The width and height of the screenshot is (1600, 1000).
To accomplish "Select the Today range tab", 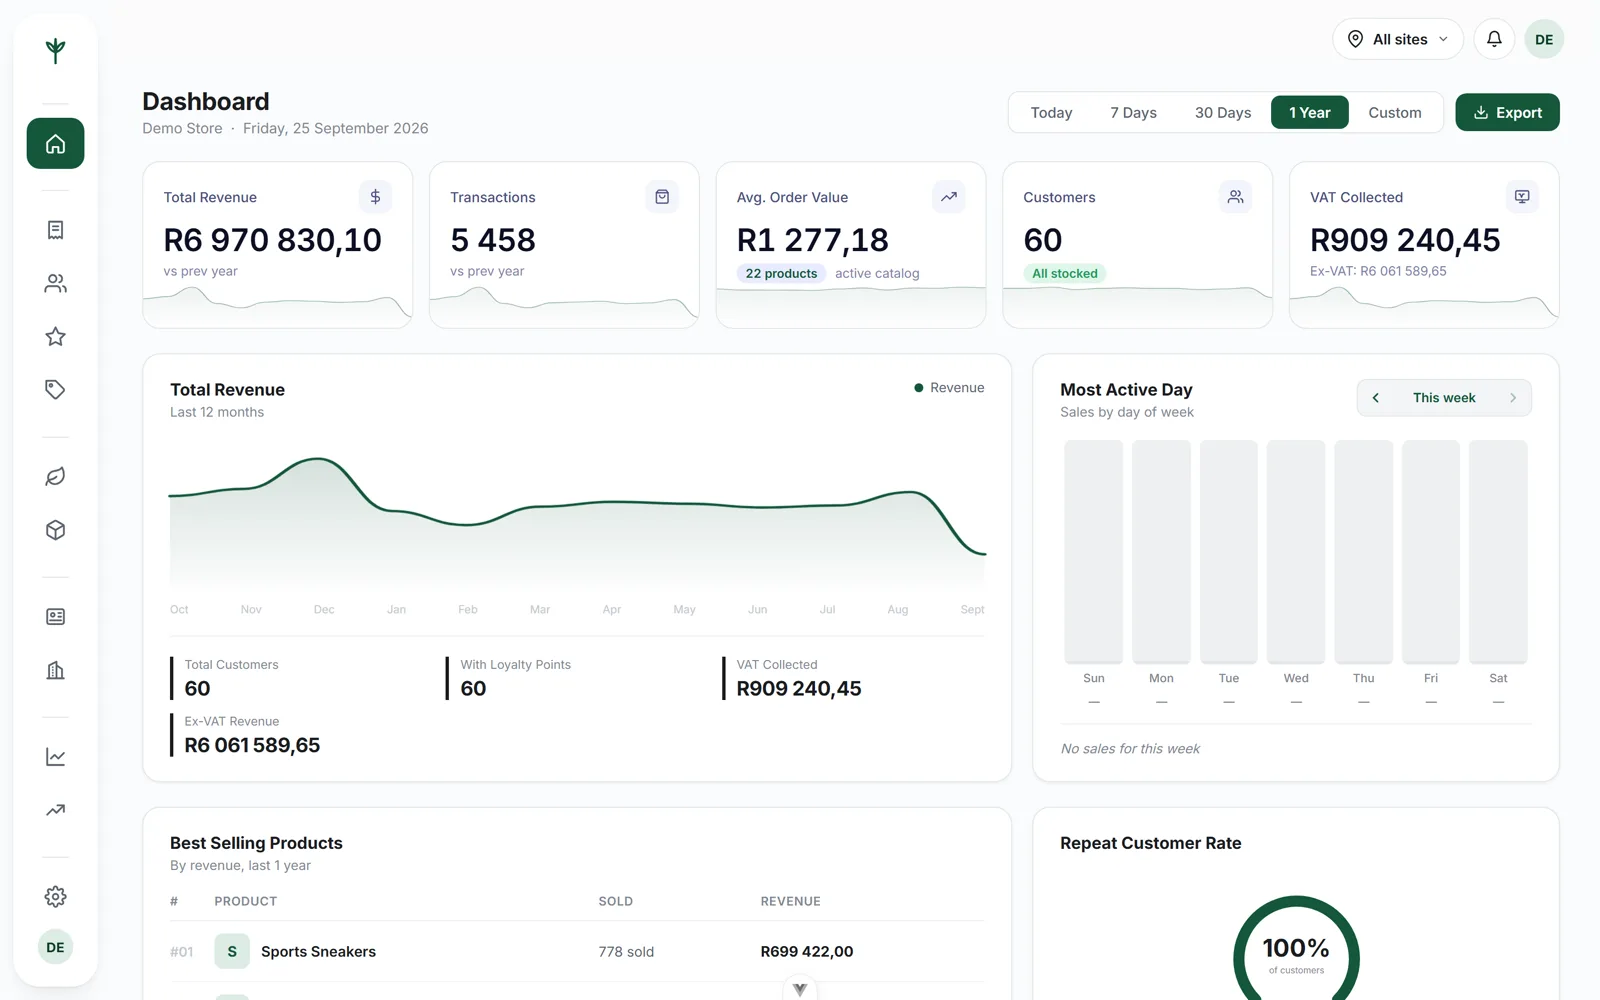I will tap(1051, 113).
